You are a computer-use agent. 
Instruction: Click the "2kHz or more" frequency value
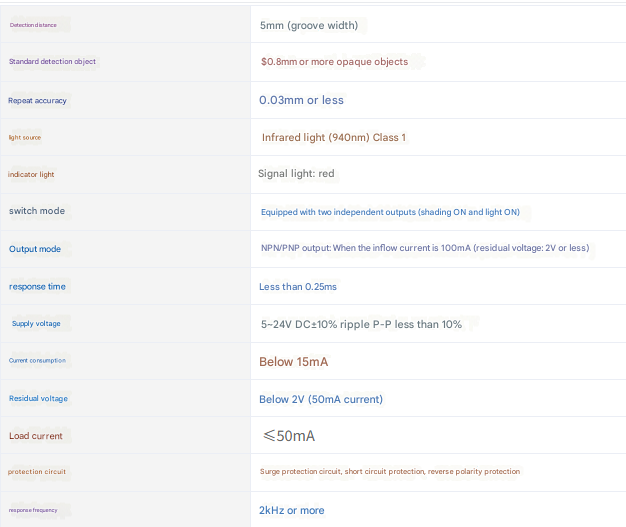(x=291, y=510)
